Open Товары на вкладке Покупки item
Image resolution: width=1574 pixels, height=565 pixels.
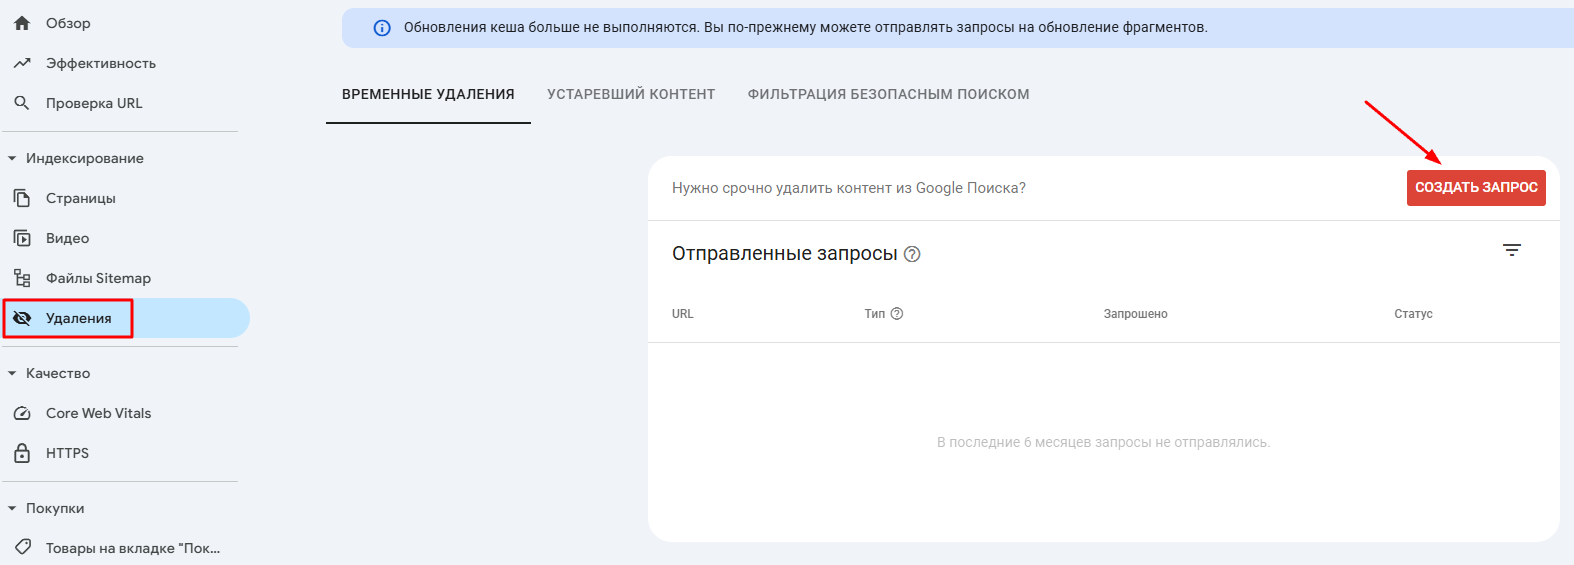pos(132,548)
